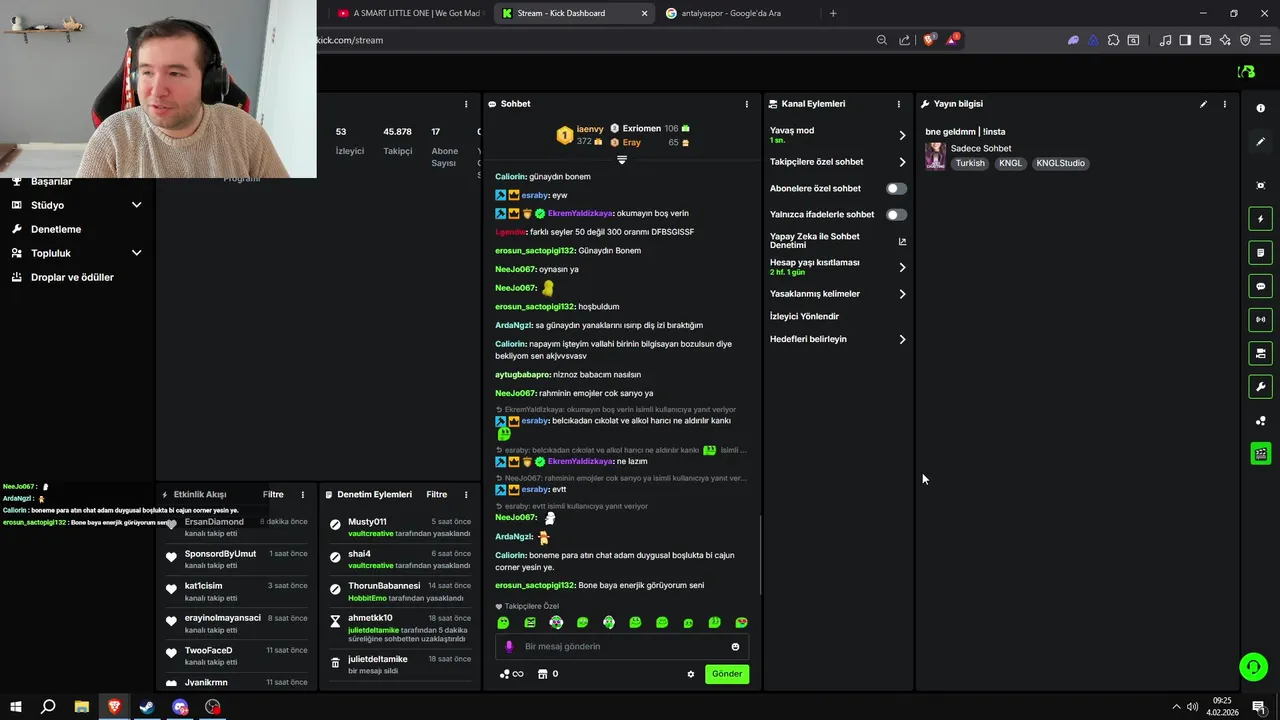
Task: Switch to antalyaspor Google search tab
Action: pyautogui.click(x=732, y=13)
